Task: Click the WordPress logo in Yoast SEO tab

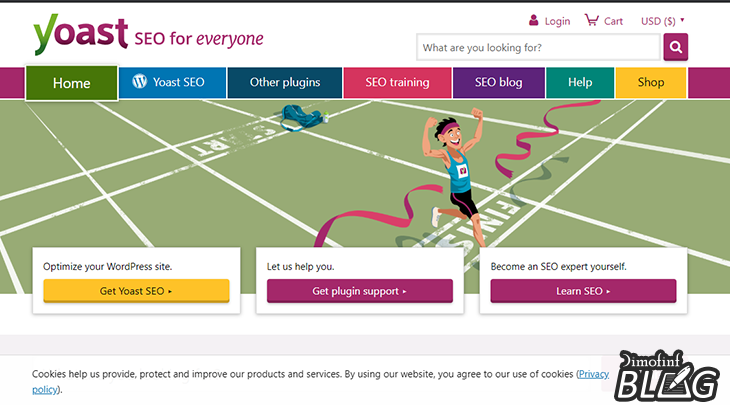Action: (x=140, y=81)
